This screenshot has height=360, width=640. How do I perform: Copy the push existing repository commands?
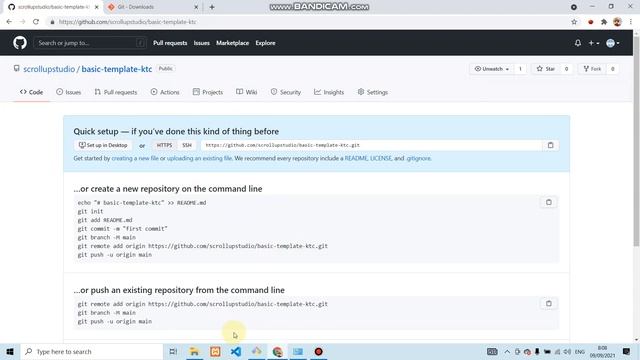[x=549, y=304]
